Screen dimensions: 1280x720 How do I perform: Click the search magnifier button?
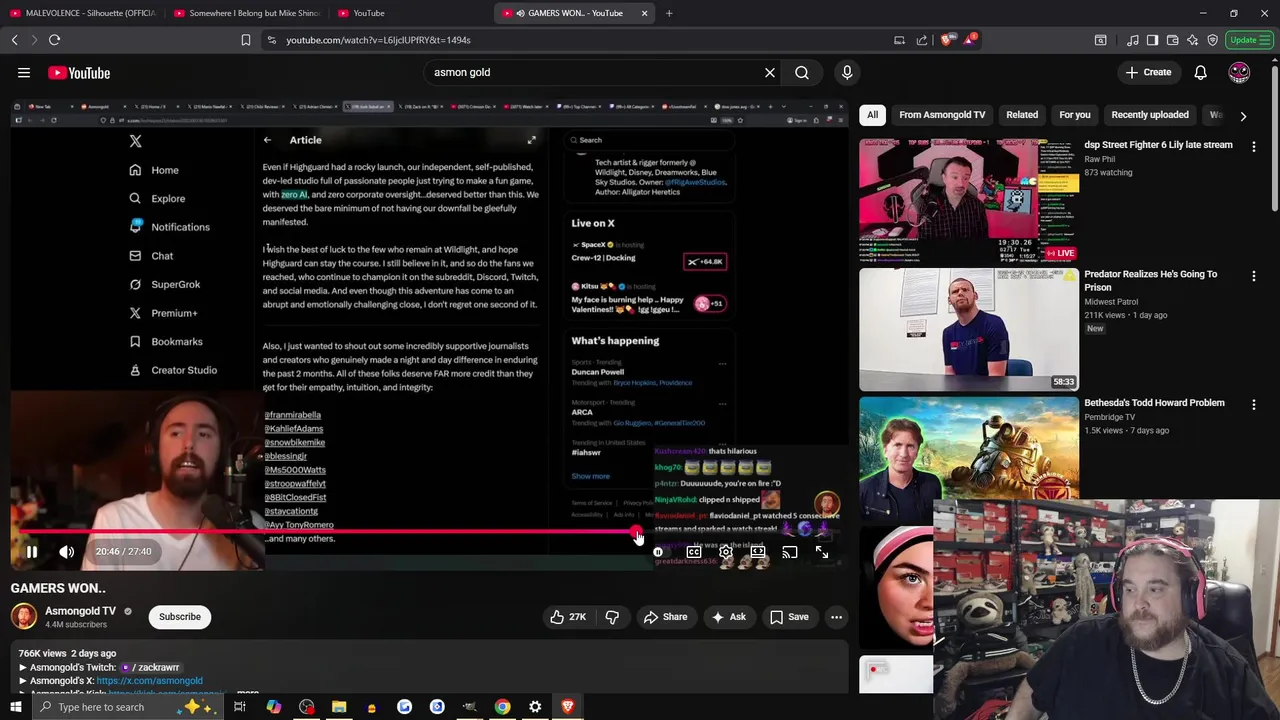[x=802, y=73]
